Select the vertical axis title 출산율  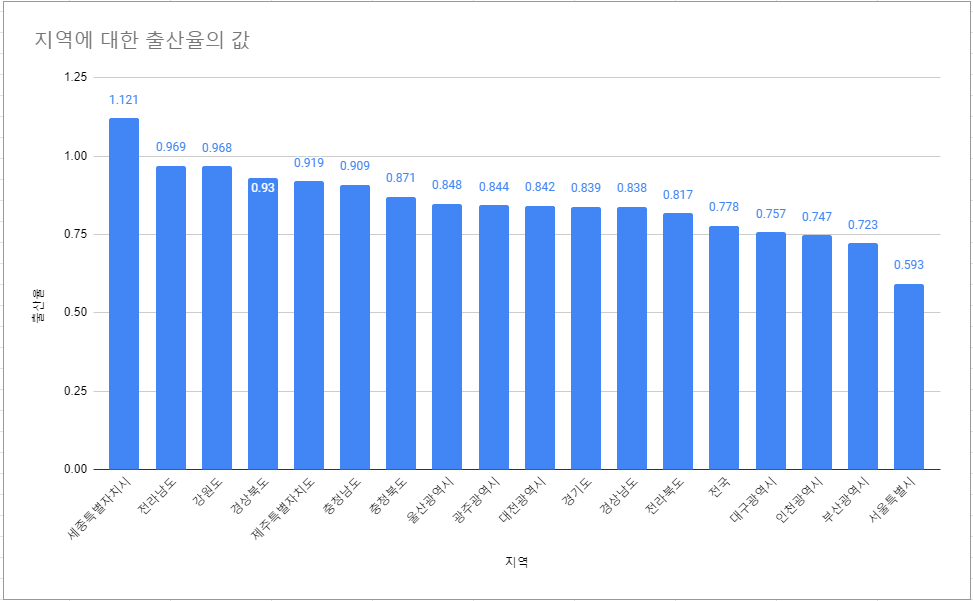(x=38, y=305)
